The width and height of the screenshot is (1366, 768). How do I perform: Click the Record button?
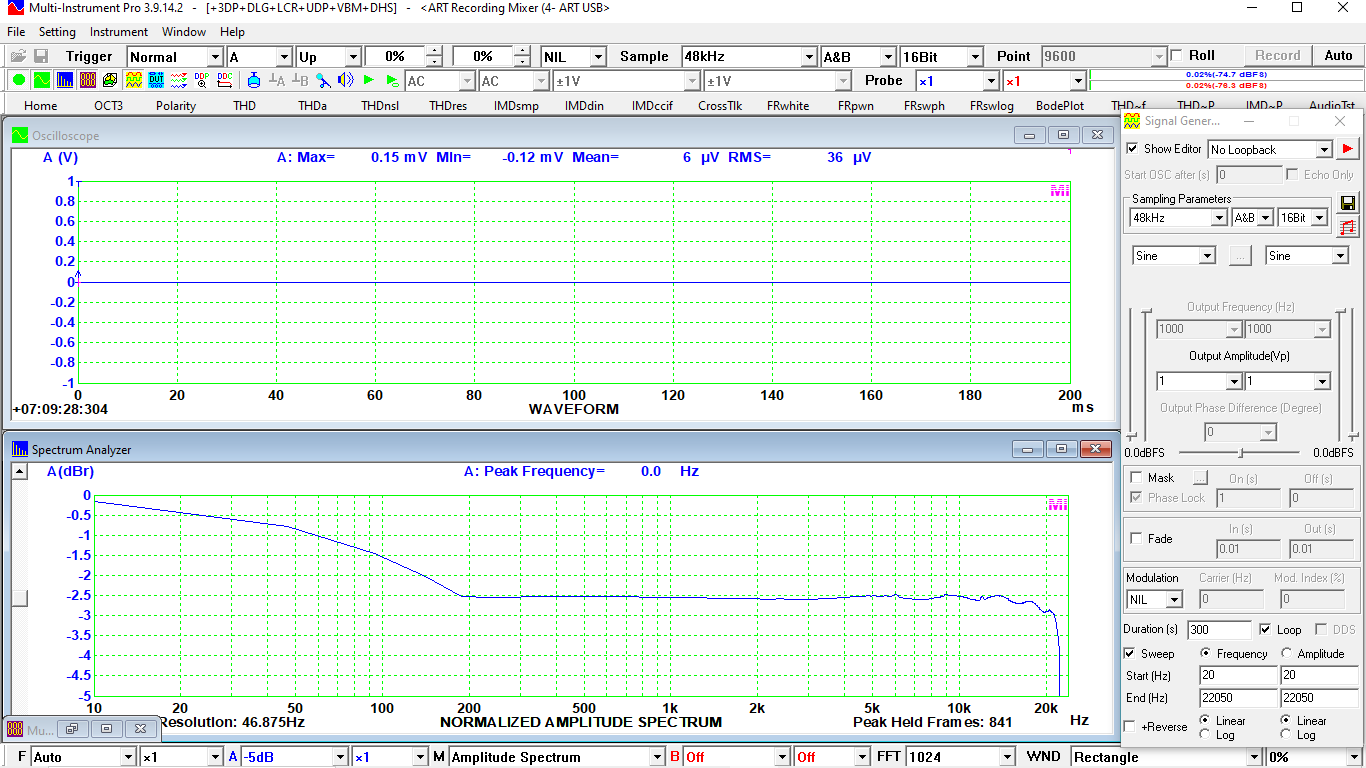(1277, 55)
